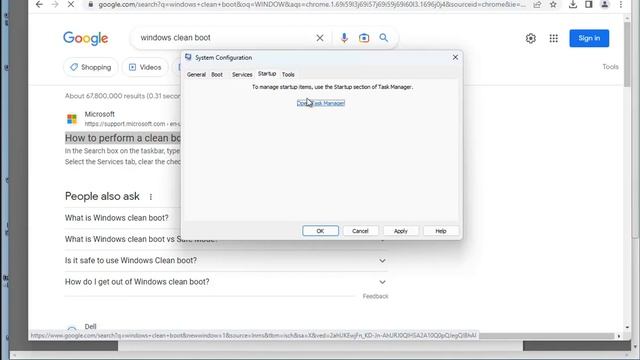Toggle the Chrome side panel icon

tap(589, 4)
